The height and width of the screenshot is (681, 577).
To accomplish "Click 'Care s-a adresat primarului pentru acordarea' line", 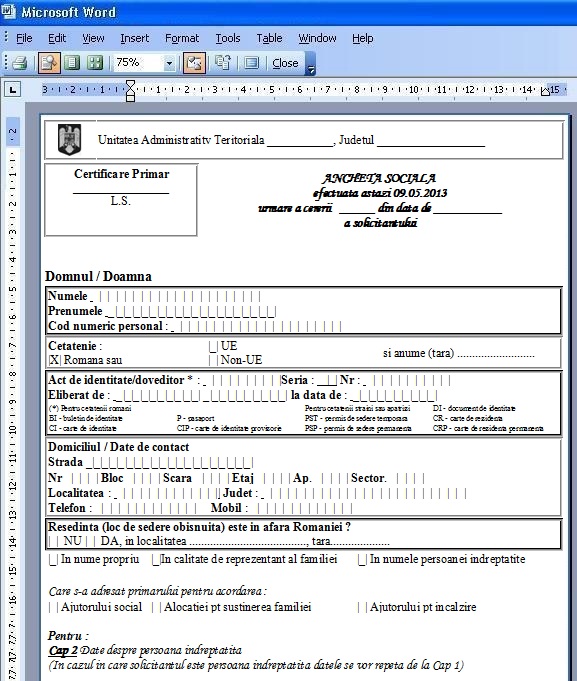I will point(157,592).
